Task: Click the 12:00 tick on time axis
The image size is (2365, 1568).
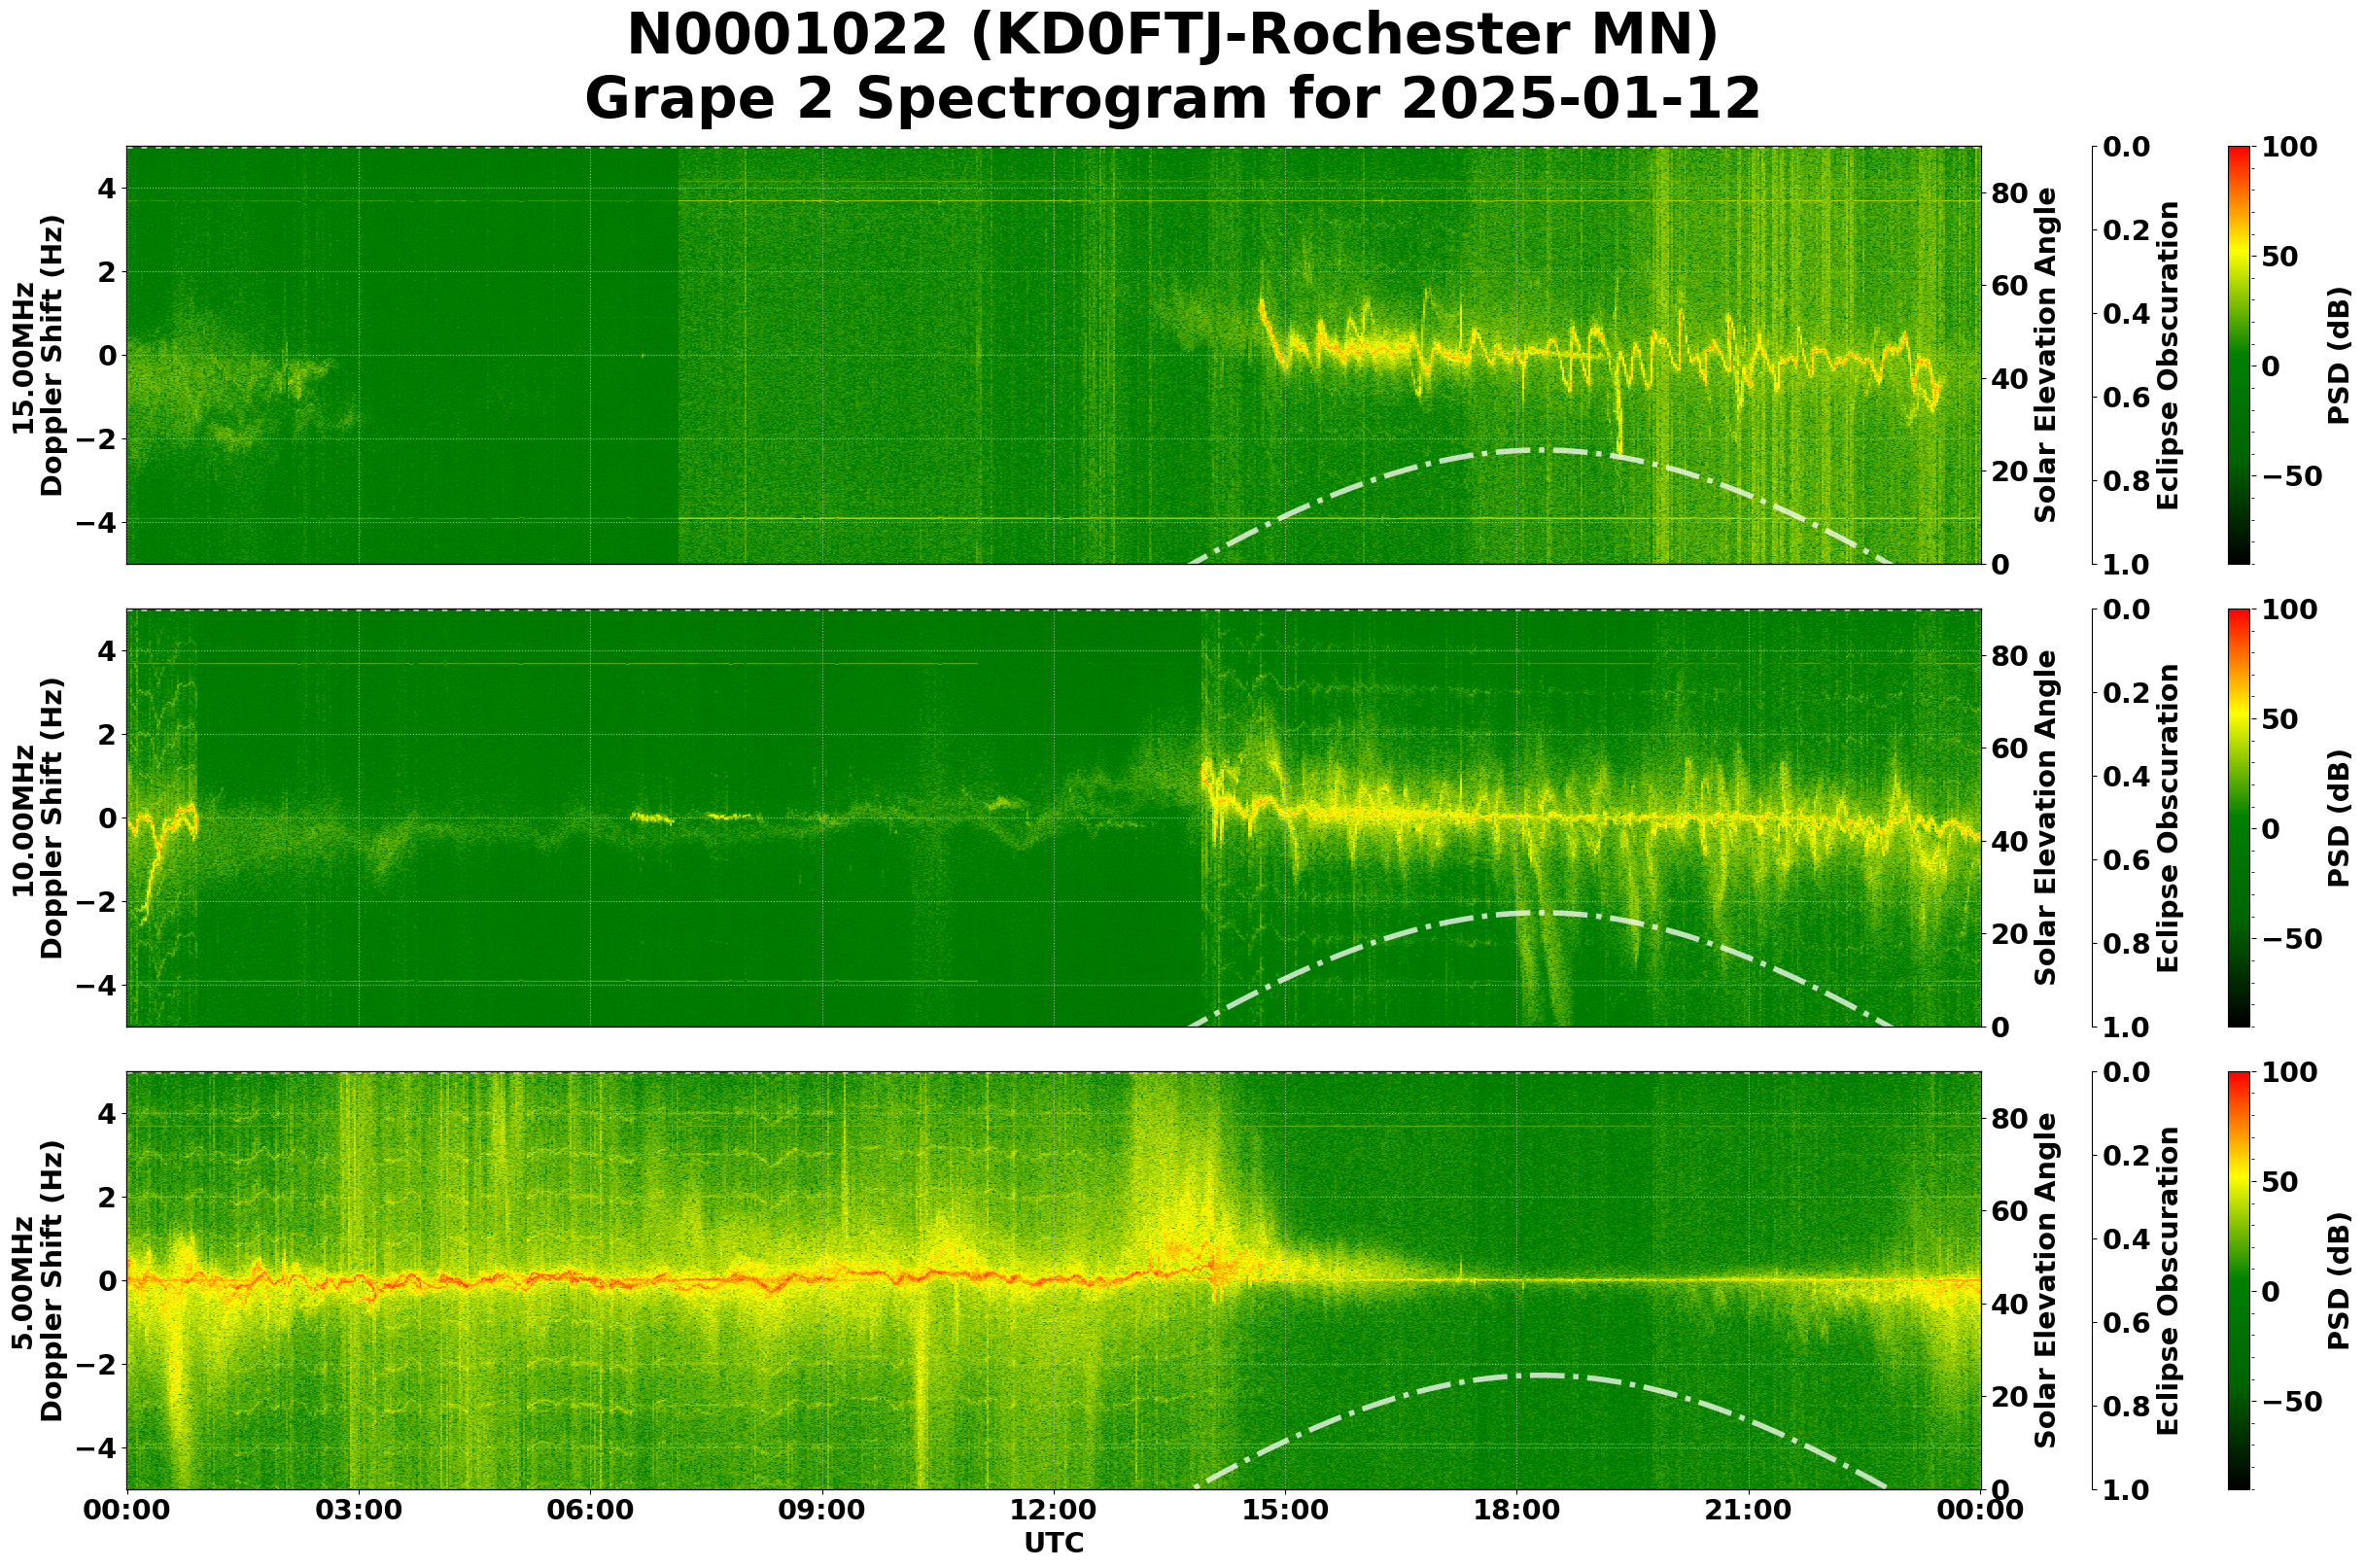Action: 1053,1510
